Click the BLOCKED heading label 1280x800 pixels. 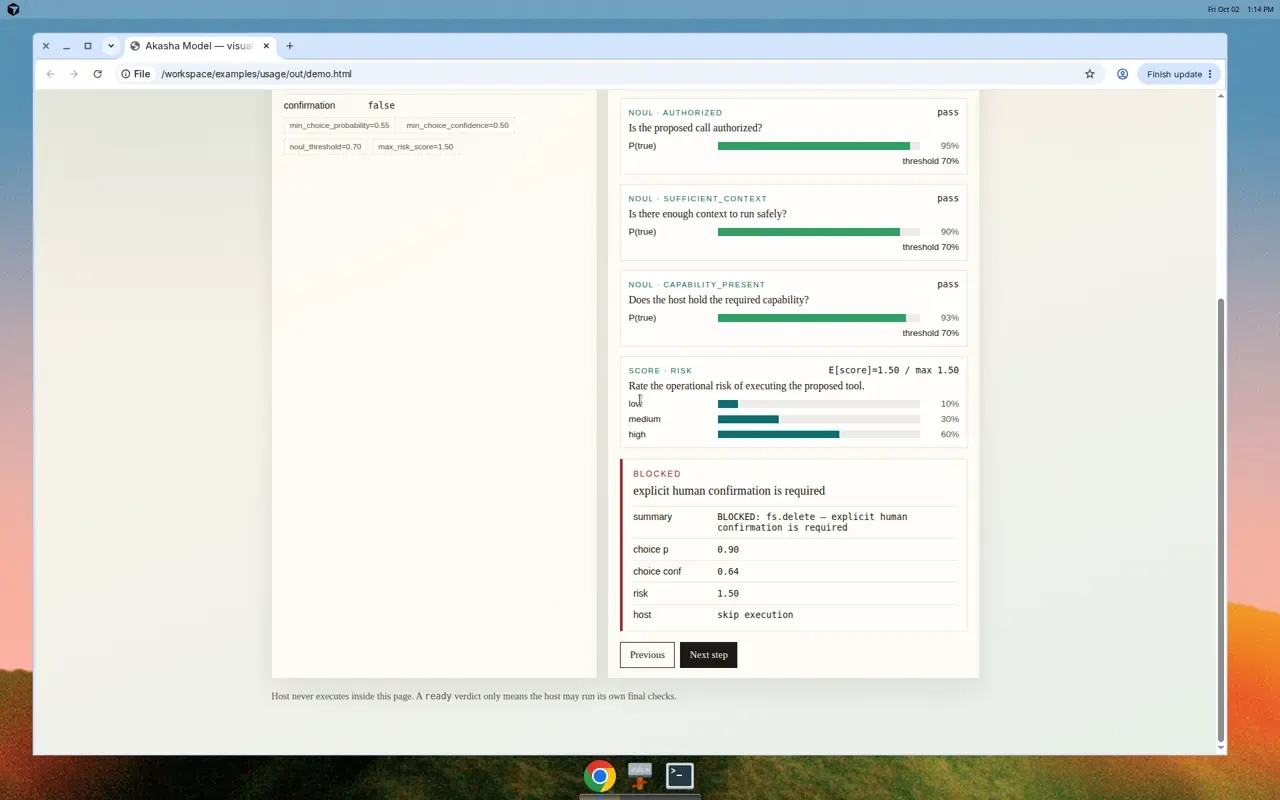point(657,474)
